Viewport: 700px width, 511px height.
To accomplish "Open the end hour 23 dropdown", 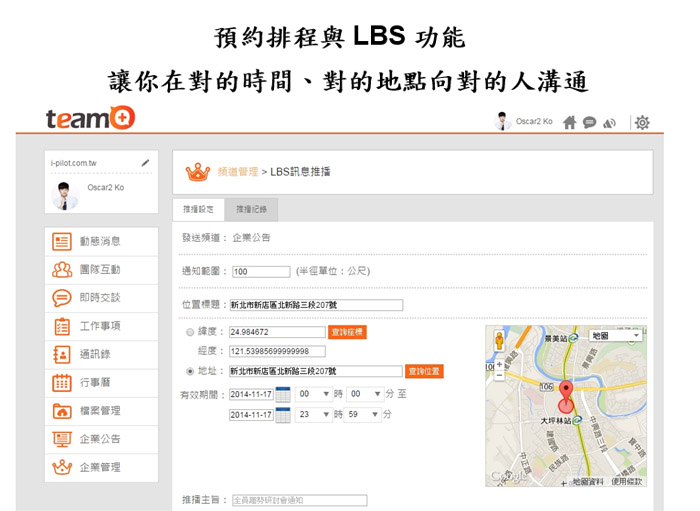I will (x=314, y=415).
